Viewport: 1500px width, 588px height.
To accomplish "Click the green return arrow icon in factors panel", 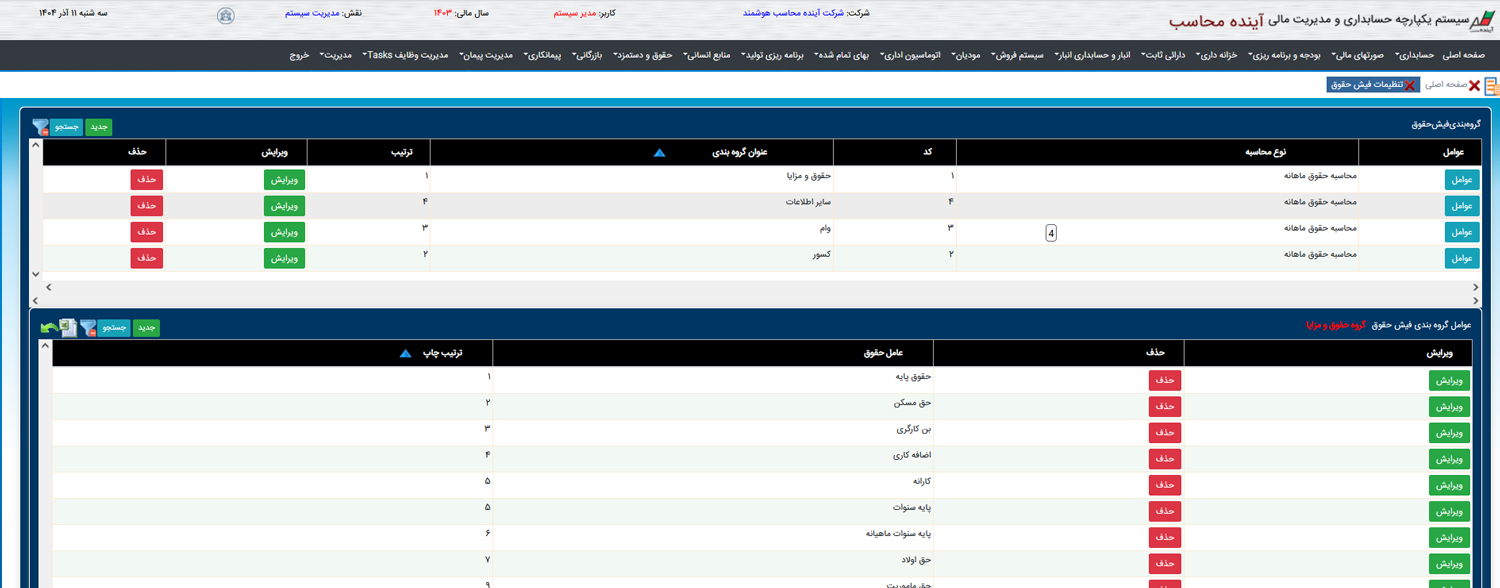I will tap(49, 327).
